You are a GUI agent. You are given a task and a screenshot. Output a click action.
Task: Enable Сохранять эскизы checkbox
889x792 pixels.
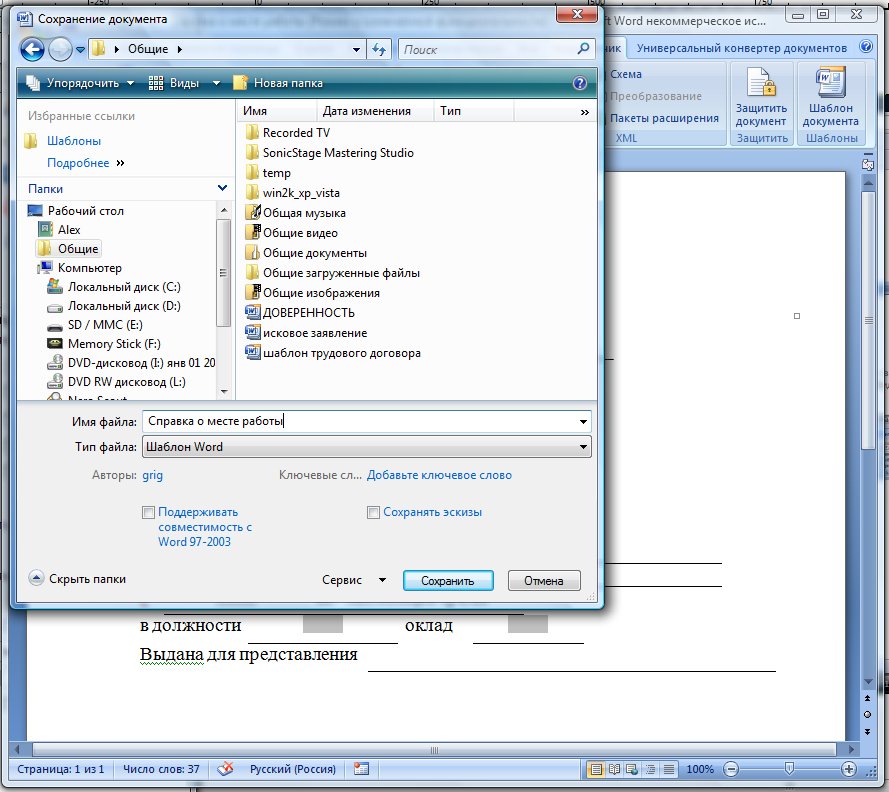pos(373,513)
